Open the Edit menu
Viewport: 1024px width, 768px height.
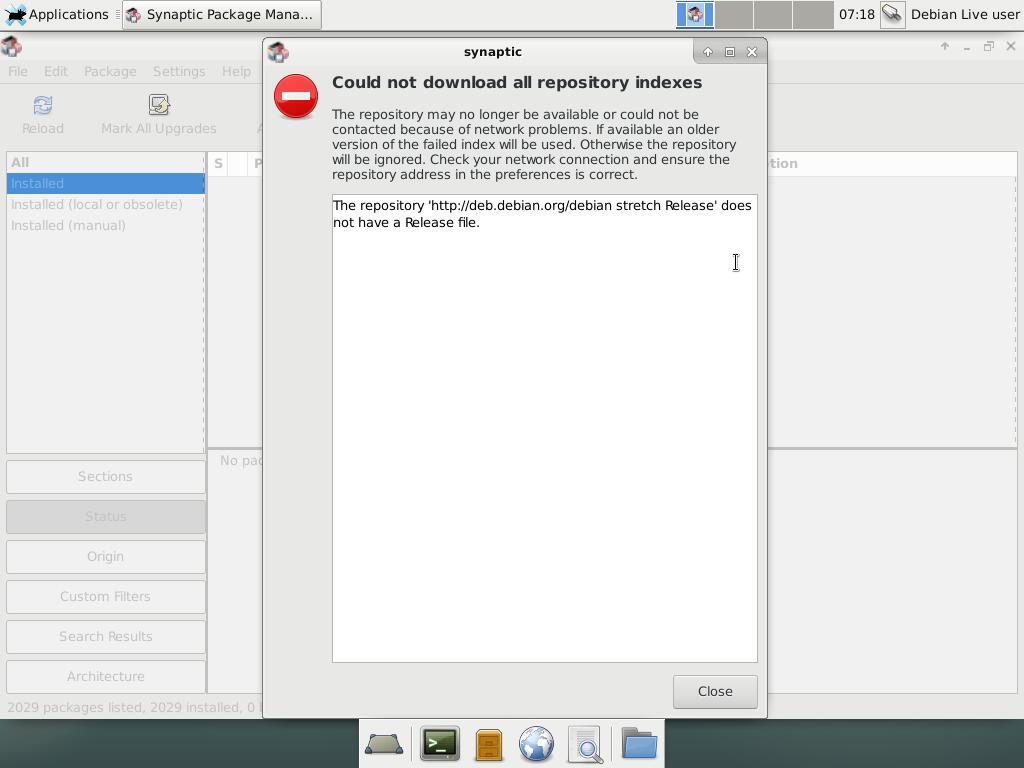point(56,71)
